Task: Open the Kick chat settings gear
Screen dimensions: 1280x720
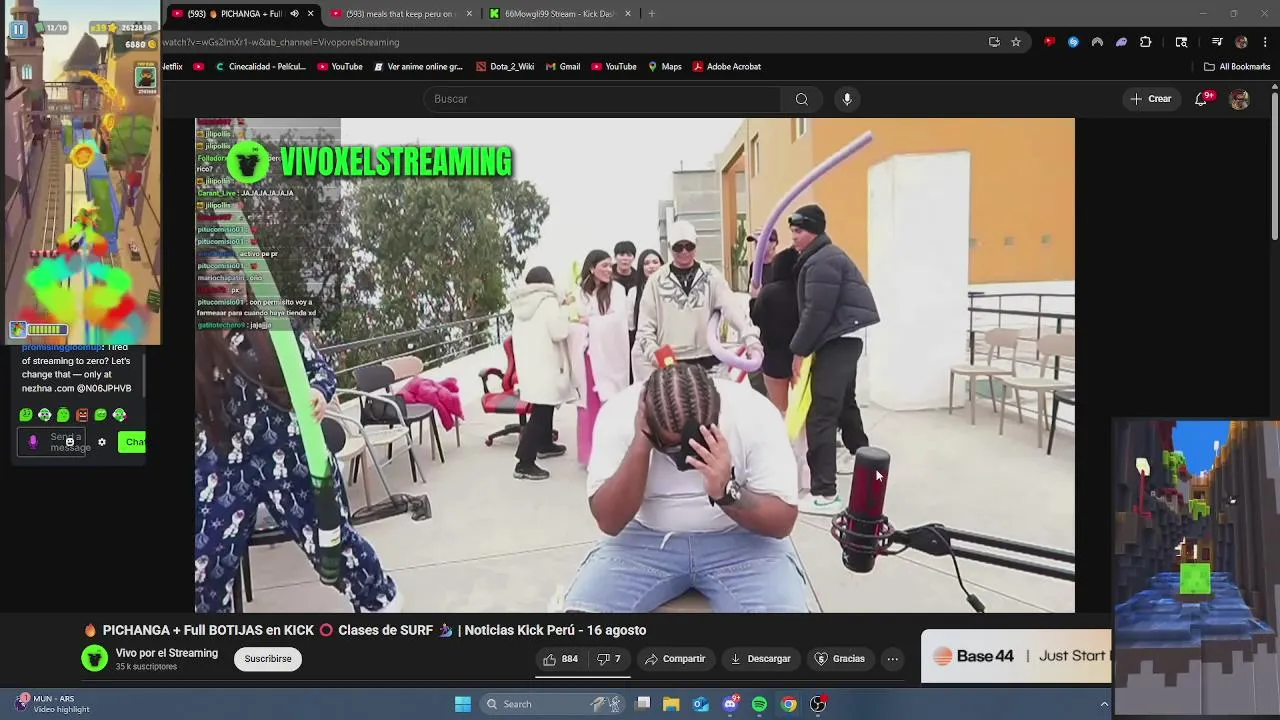Action: [x=101, y=442]
